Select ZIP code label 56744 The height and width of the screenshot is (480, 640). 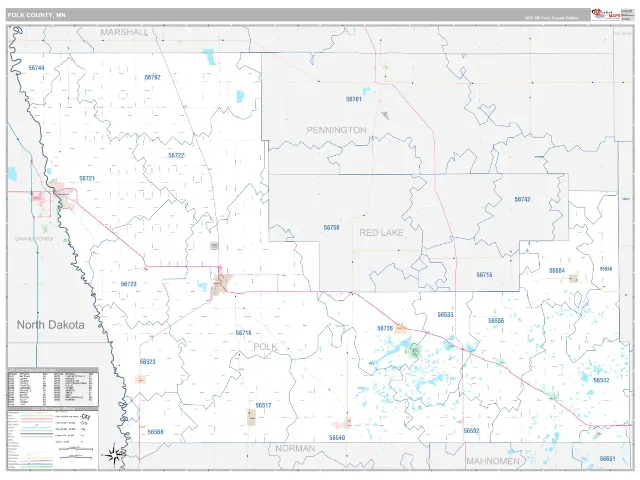point(37,68)
